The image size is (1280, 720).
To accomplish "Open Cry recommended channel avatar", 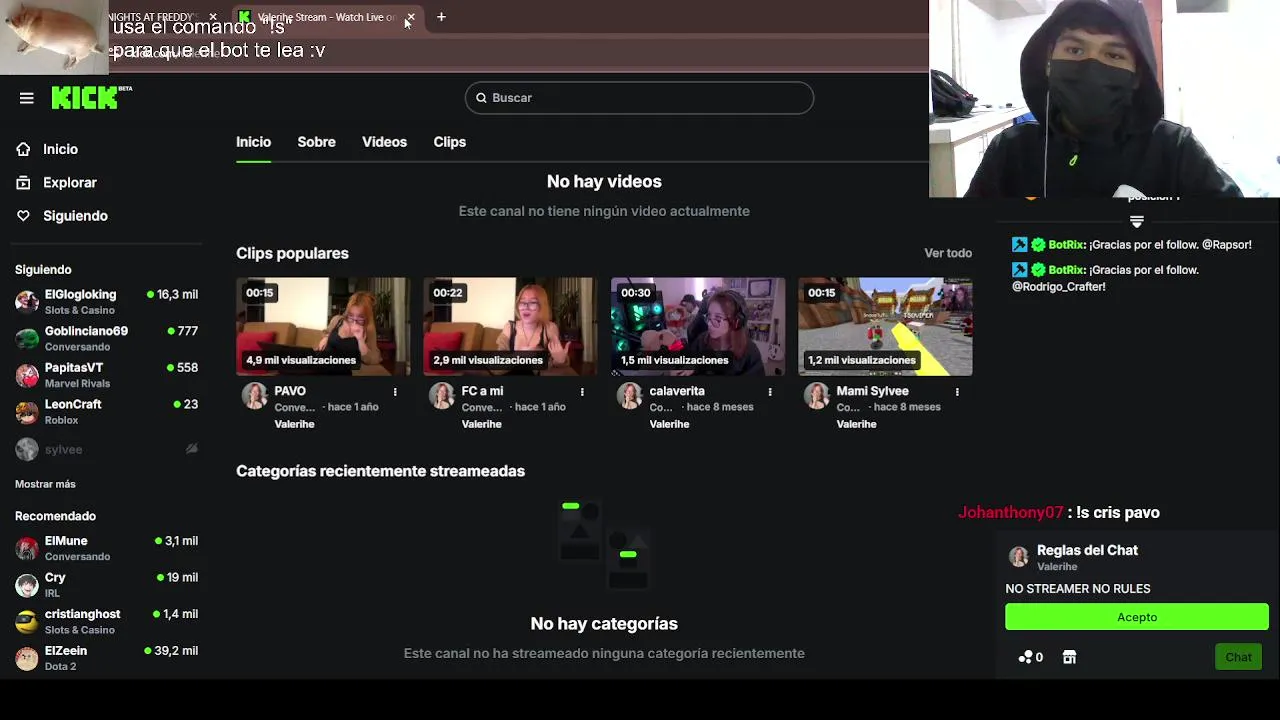I will pos(27,585).
